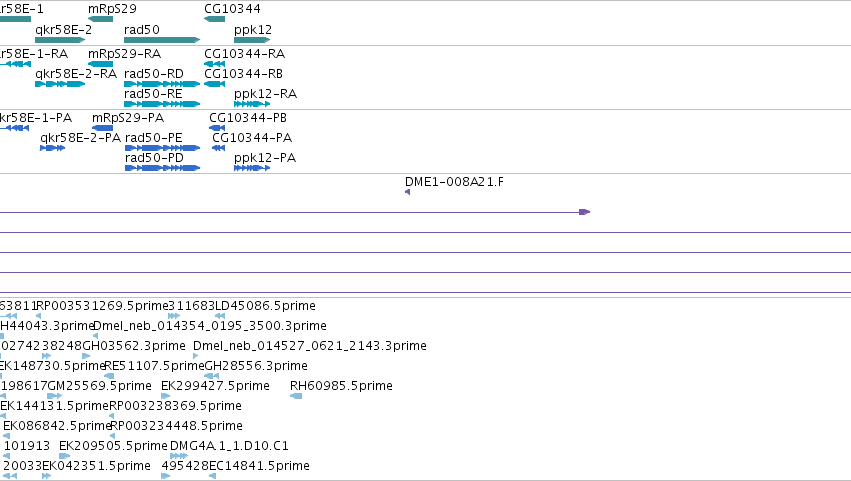This screenshot has height=481, width=851.
Task: Select the DME1-008A21.F label
Action: 454,182
